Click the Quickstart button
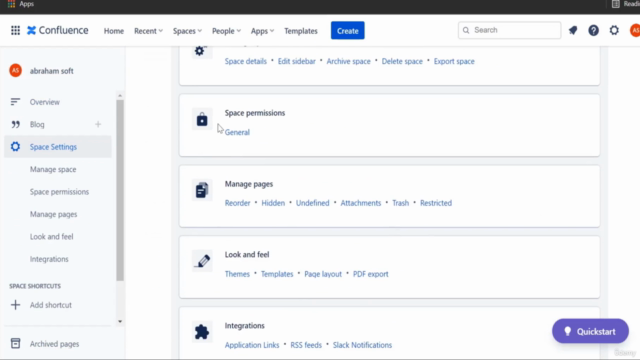 pos(590,331)
